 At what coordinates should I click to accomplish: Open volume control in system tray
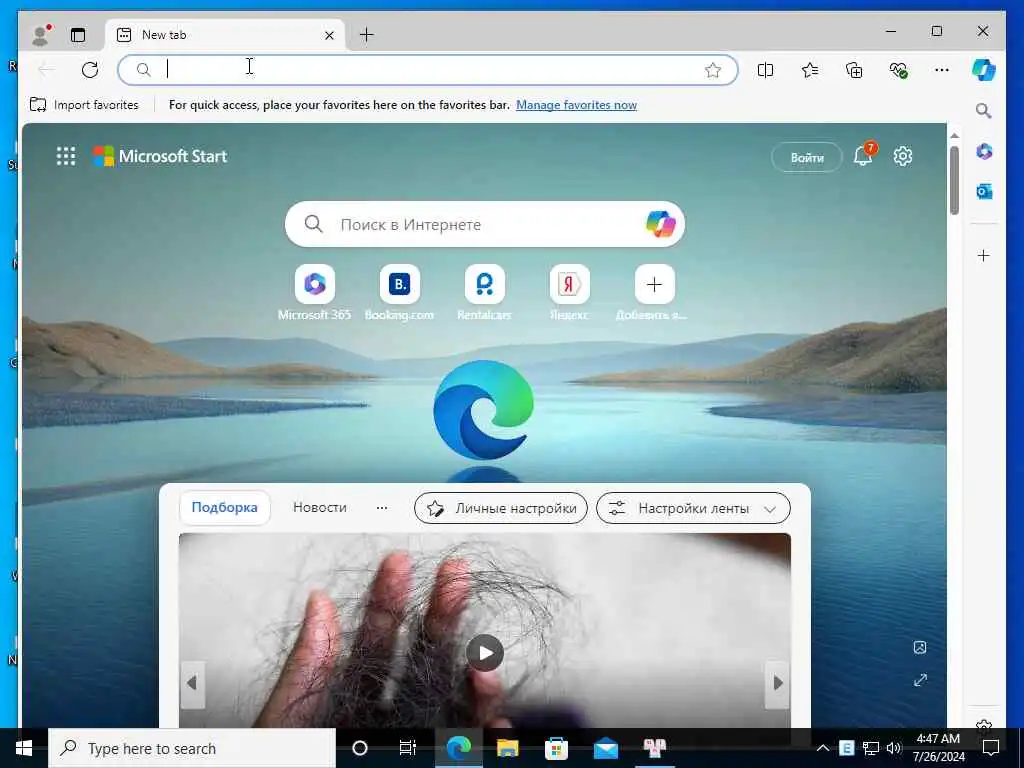[894, 748]
